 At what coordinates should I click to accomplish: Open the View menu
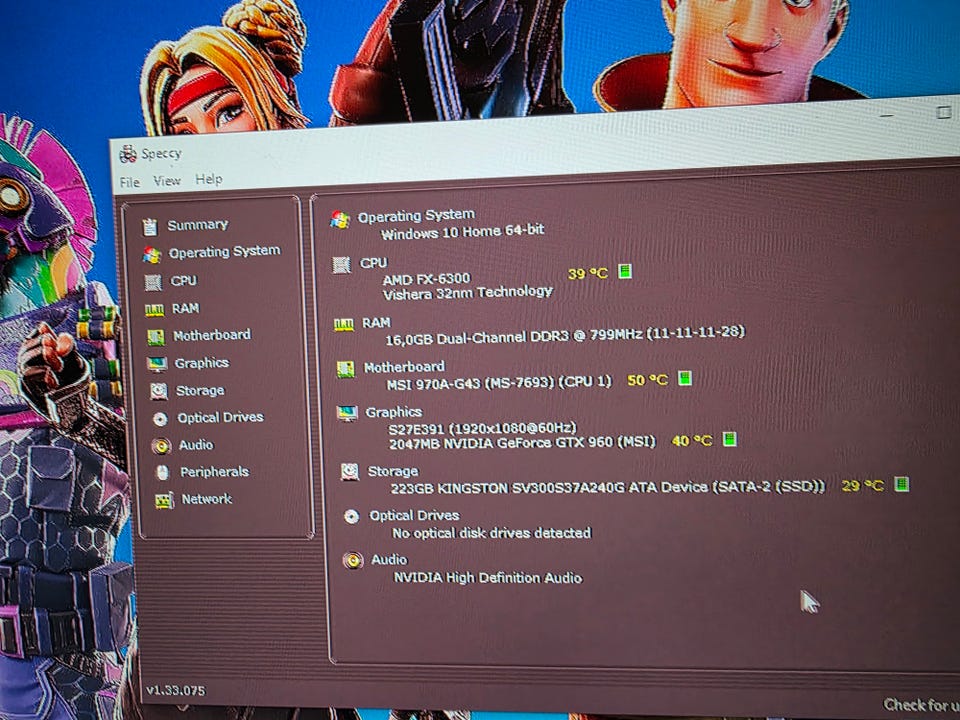[x=167, y=181]
